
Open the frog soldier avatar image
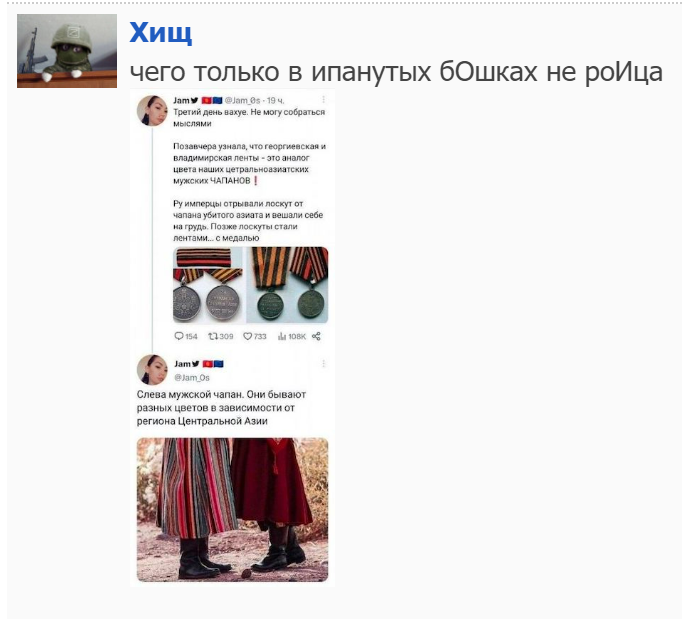(x=67, y=51)
